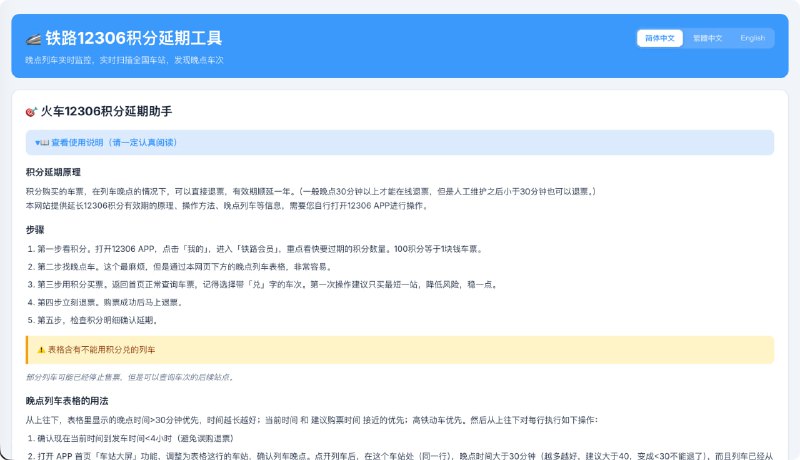Screen dimensions: 800x460
Task: Click step 2 text 第二步找晚点车
Action: coord(186,267)
